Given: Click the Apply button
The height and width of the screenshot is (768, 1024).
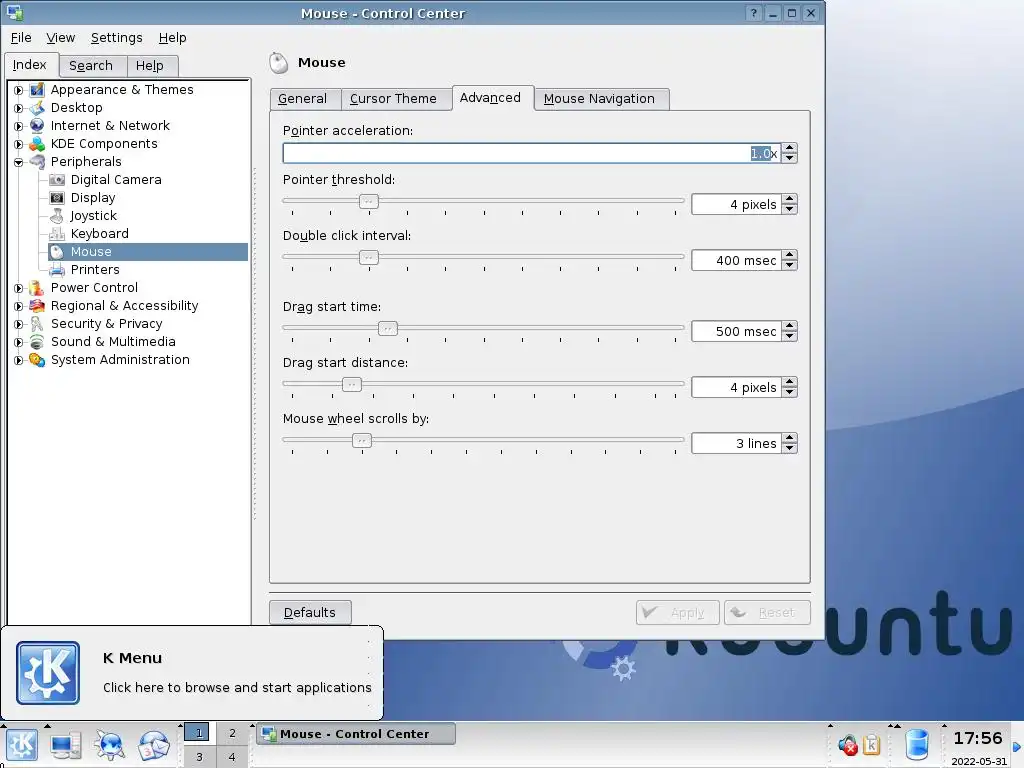Looking at the screenshot, I should [677, 613].
